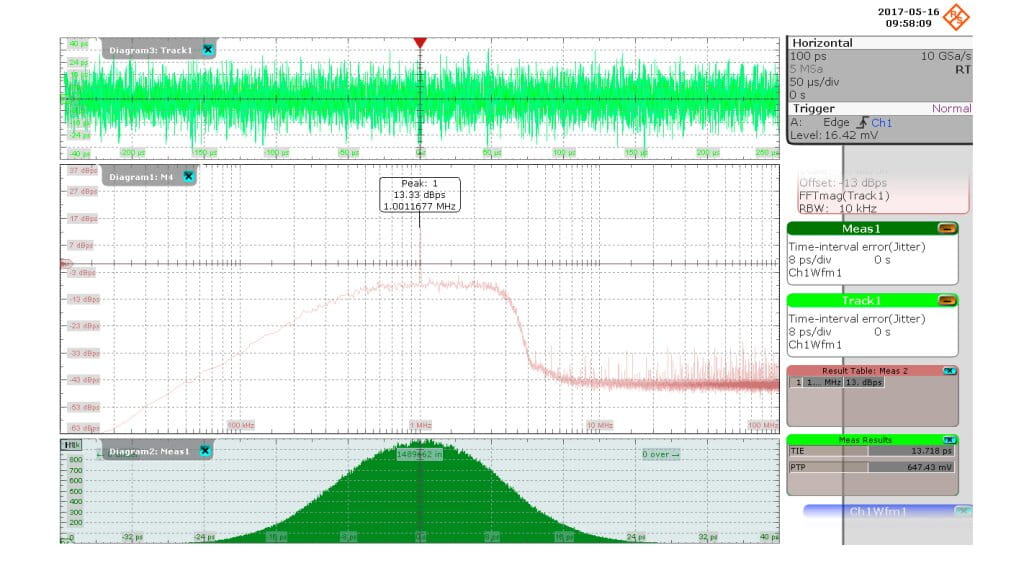Open the Horizontal settings panel

tap(822, 43)
